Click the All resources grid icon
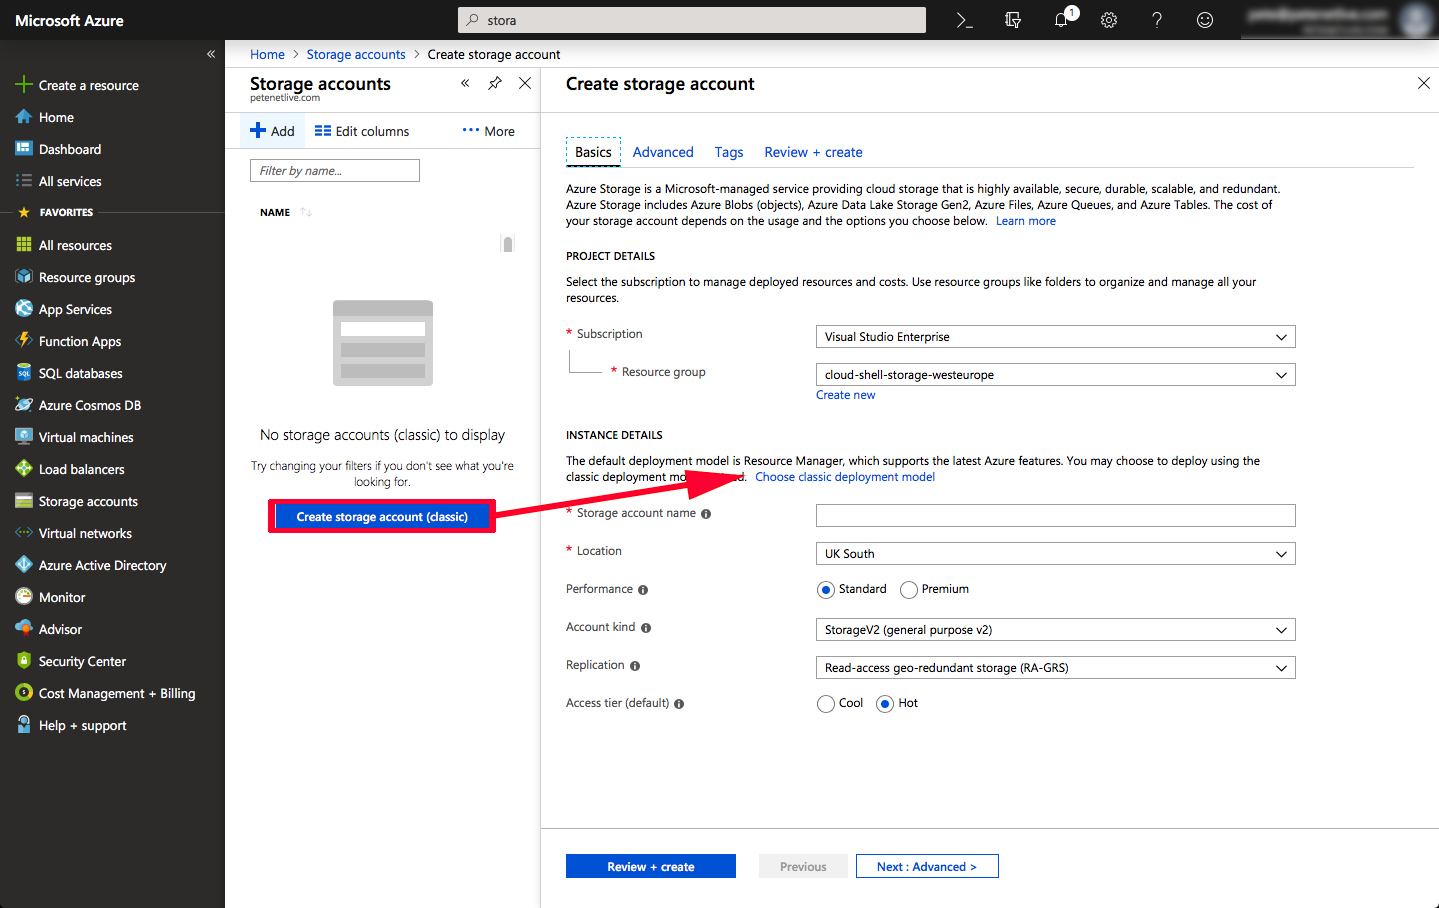The image size is (1439, 908). [24, 245]
